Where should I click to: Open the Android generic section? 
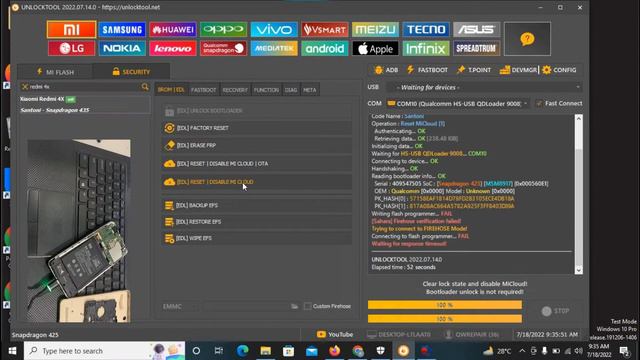pos(324,48)
